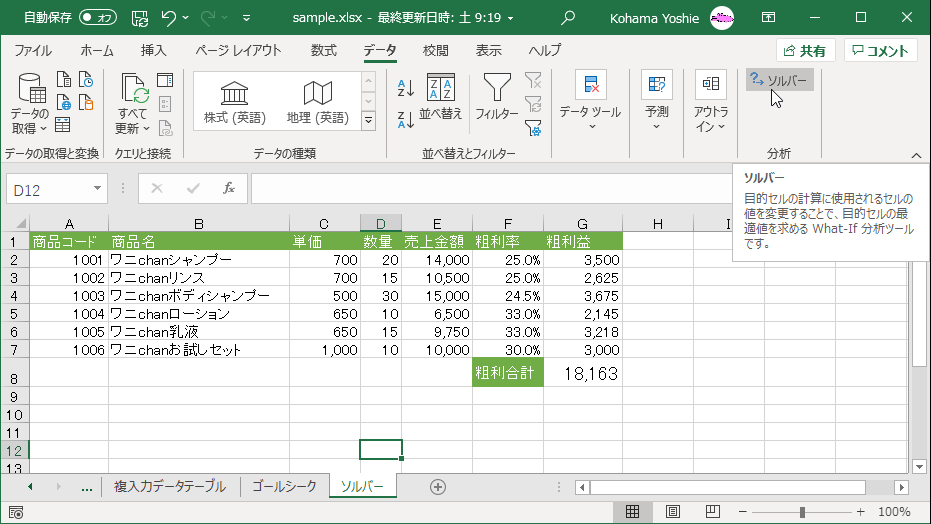Image resolution: width=931 pixels, height=524 pixels.
Task: Click Refresh All (すべて更新) icon
Action: 133,104
